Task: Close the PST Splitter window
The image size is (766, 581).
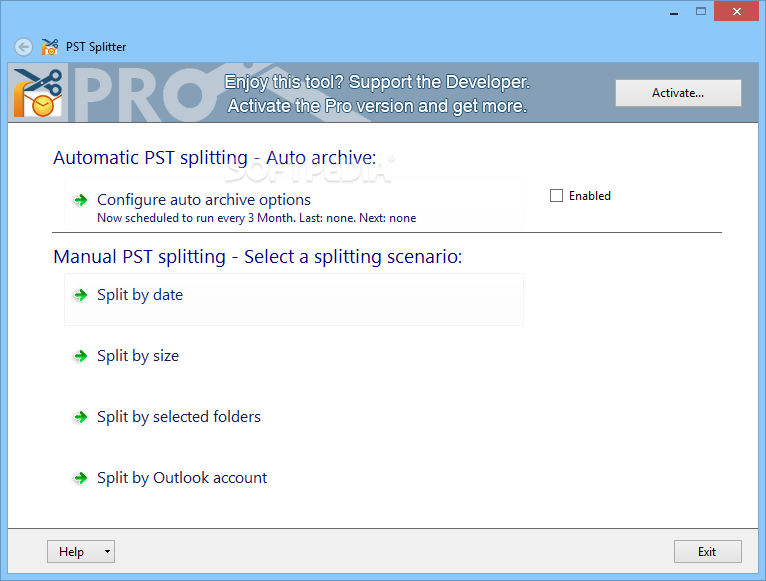Action: coord(737,11)
